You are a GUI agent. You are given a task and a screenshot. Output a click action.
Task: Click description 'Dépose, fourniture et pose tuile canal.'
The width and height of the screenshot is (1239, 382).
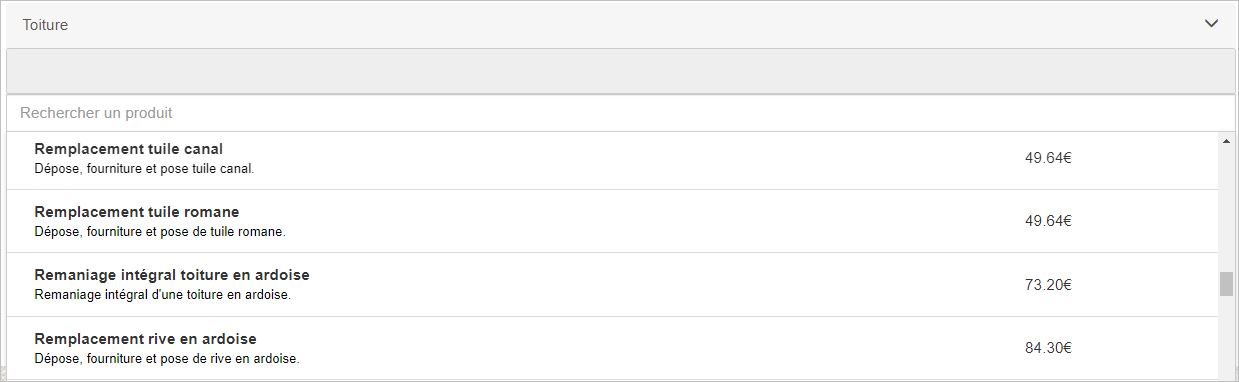tap(144, 168)
